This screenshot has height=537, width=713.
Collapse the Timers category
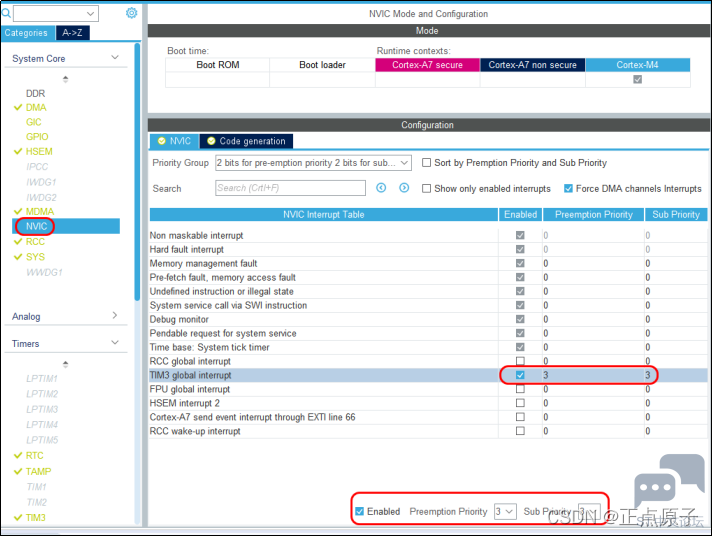click(x=115, y=342)
